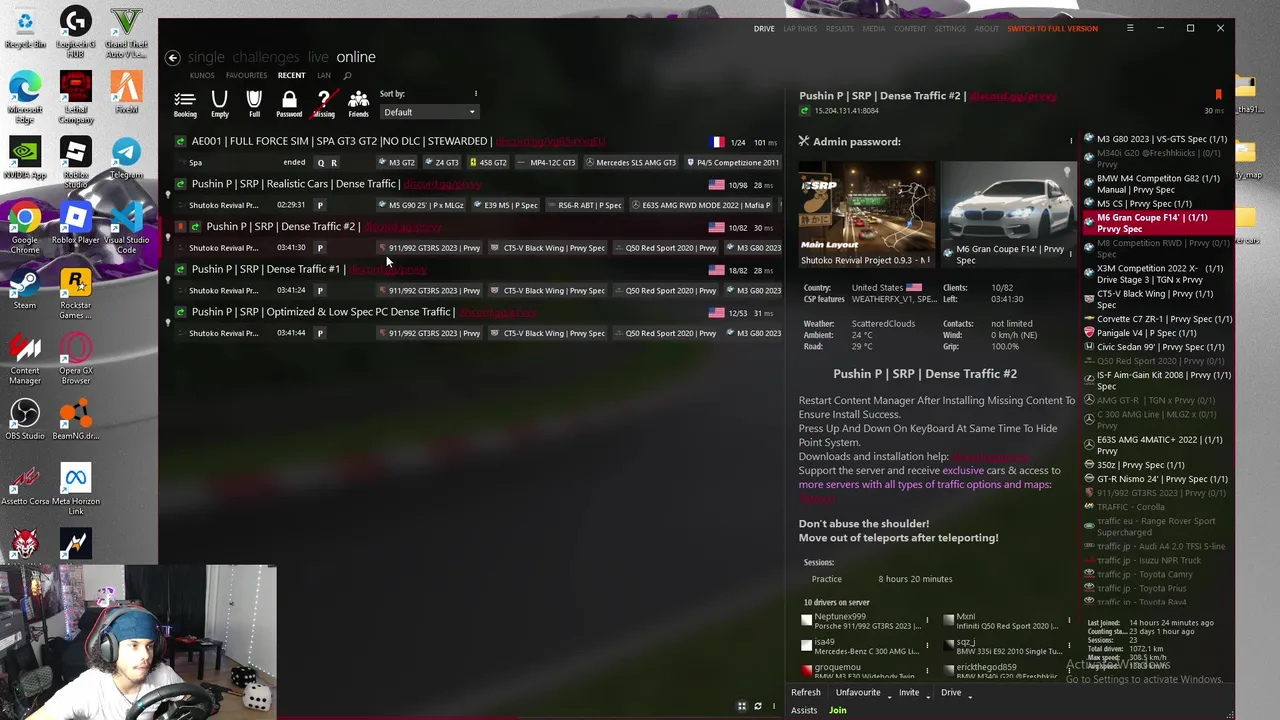
Task: Open the DRIVE menu in title bar
Action: [x=764, y=29]
